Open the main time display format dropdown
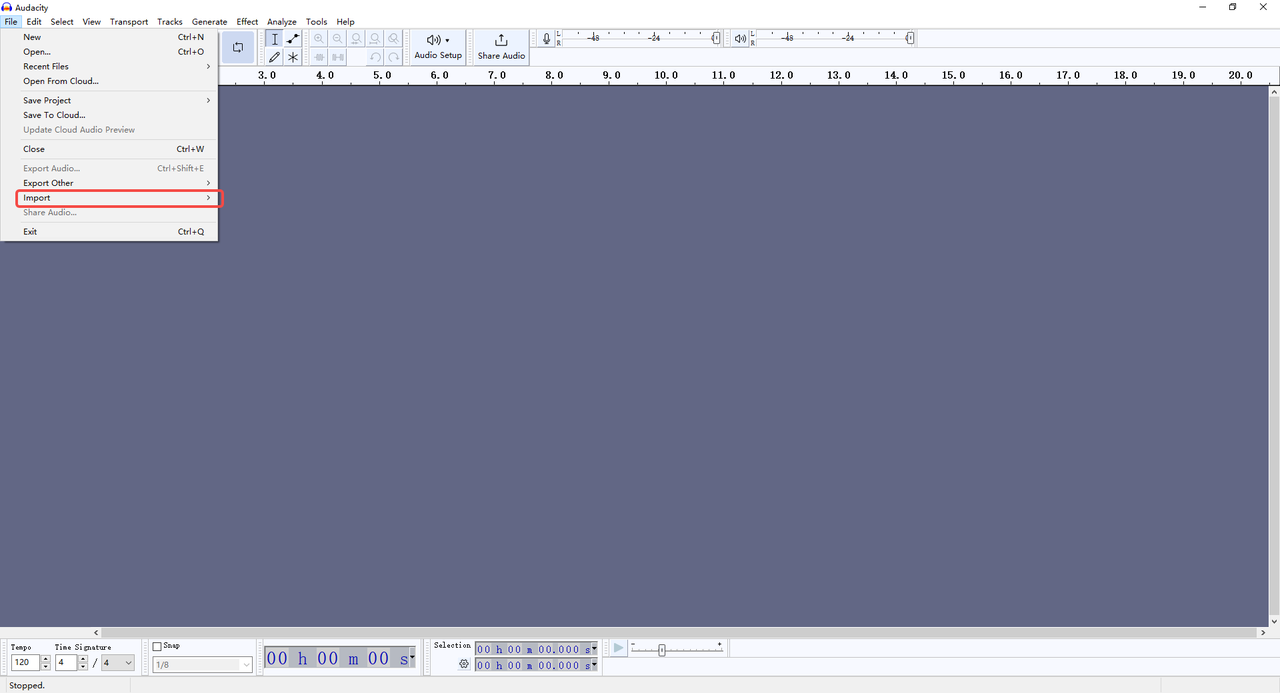The height and width of the screenshot is (693, 1280). tap(412, 658)
